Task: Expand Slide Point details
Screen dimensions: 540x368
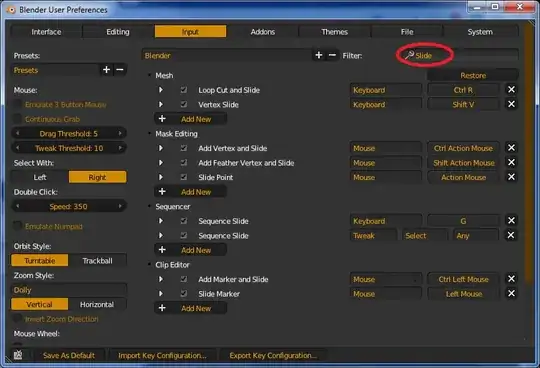Action: (x=160, y=177)
